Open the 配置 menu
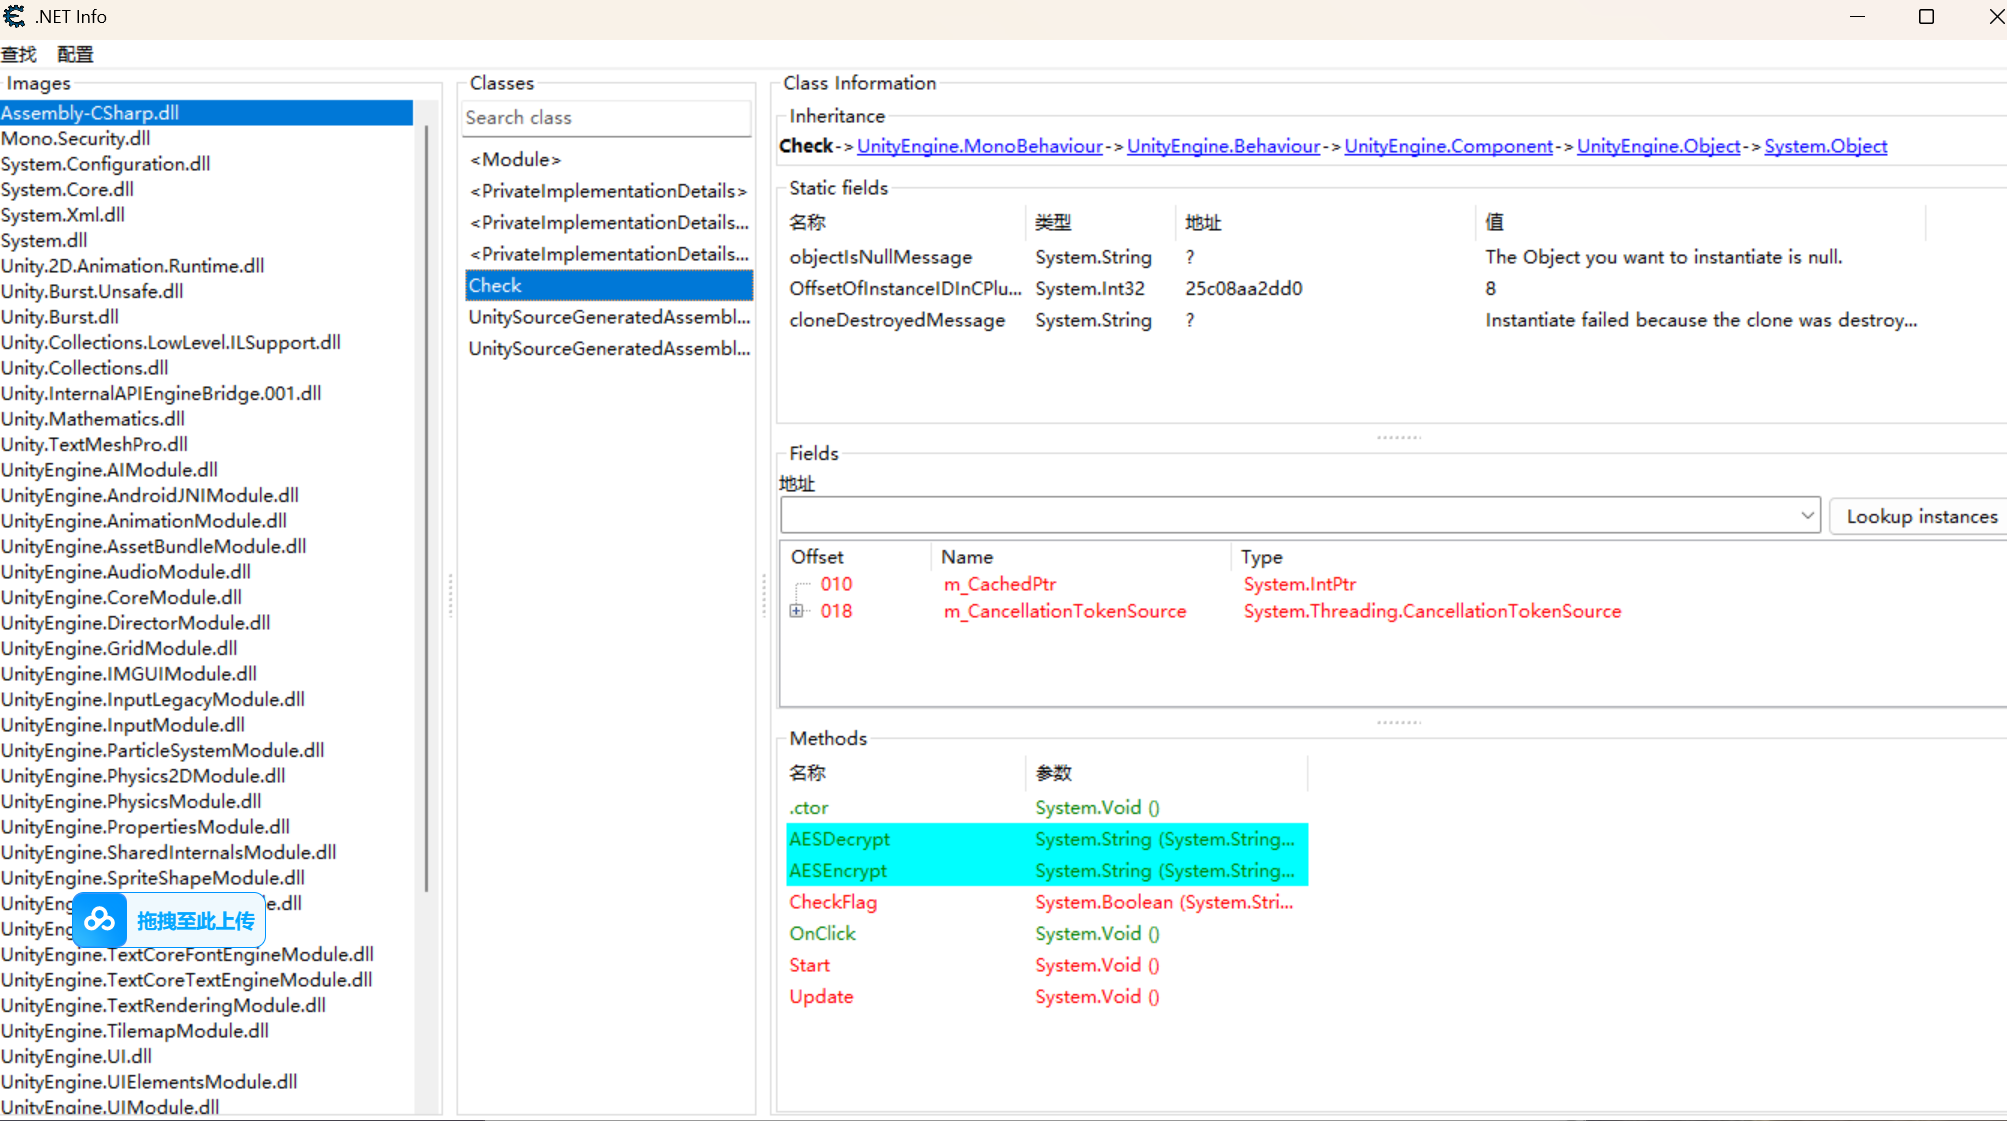 pos(75,54)
